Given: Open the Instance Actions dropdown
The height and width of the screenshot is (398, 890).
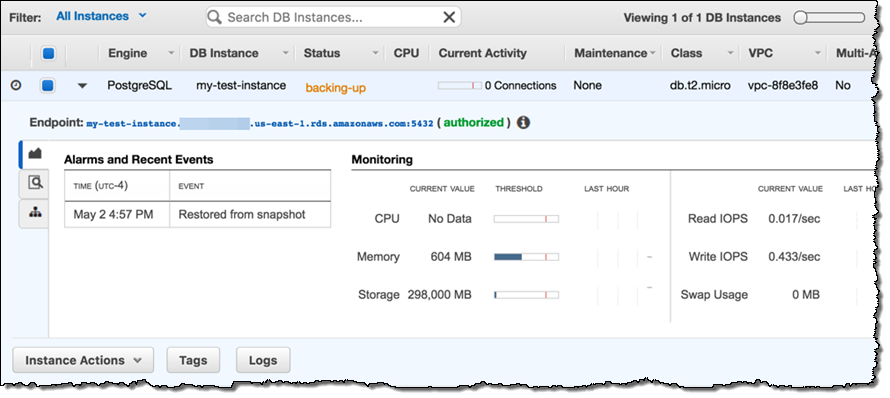Looking at the screenshot, I should (83, 361).
